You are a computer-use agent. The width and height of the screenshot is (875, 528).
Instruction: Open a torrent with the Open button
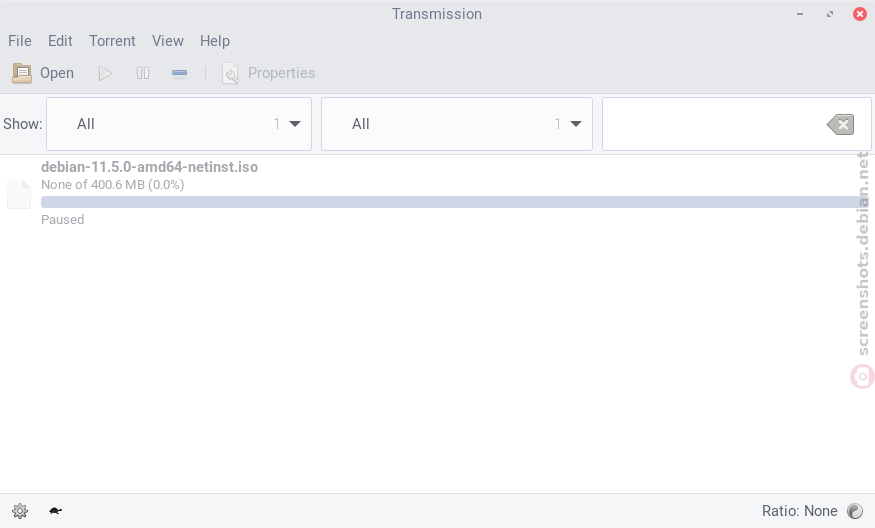pos(43,73)
